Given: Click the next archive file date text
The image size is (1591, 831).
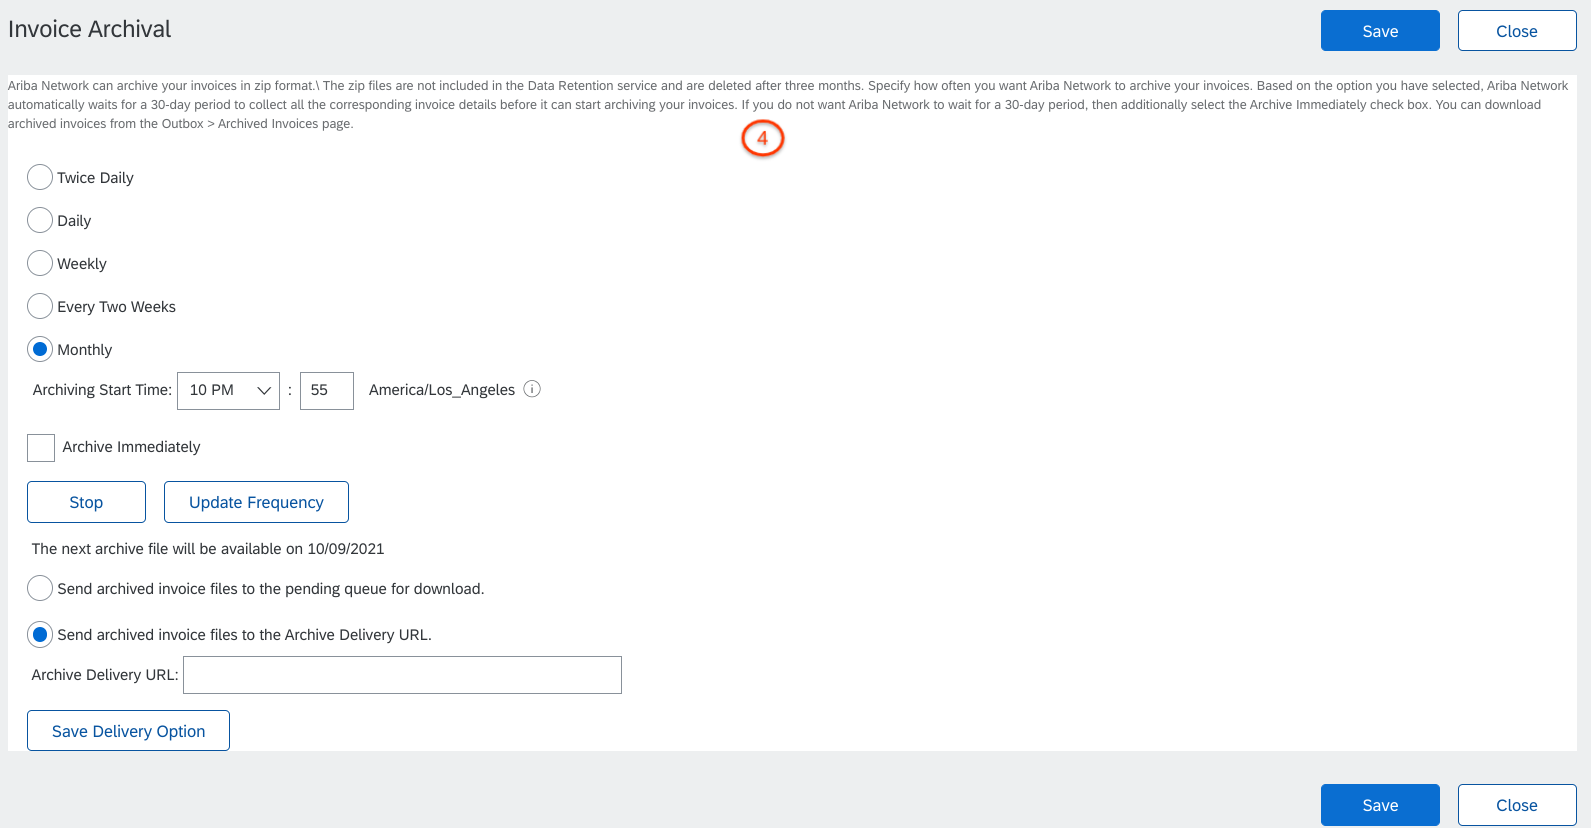Looking at the screenshot, I should coord(208,549).
